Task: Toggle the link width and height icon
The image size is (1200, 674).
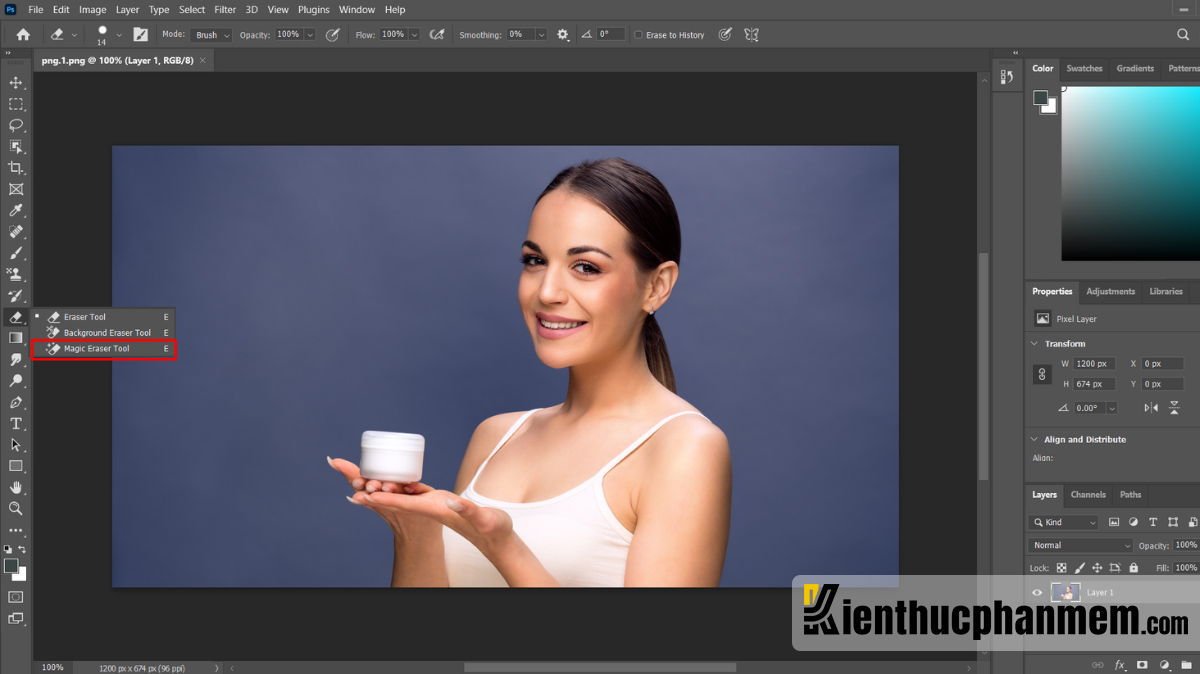Action: click(1042, 373)
